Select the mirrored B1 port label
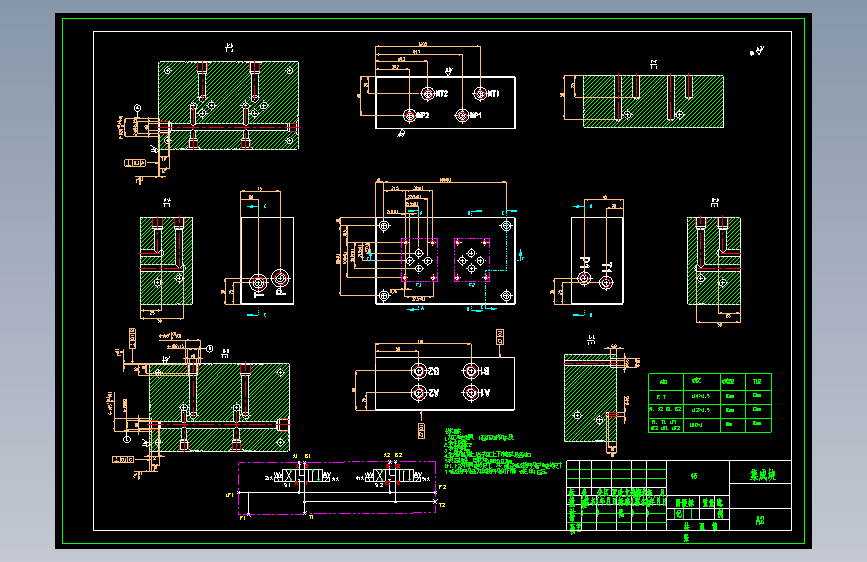This screenshot has height=562, width=867. tap(484, 371)
